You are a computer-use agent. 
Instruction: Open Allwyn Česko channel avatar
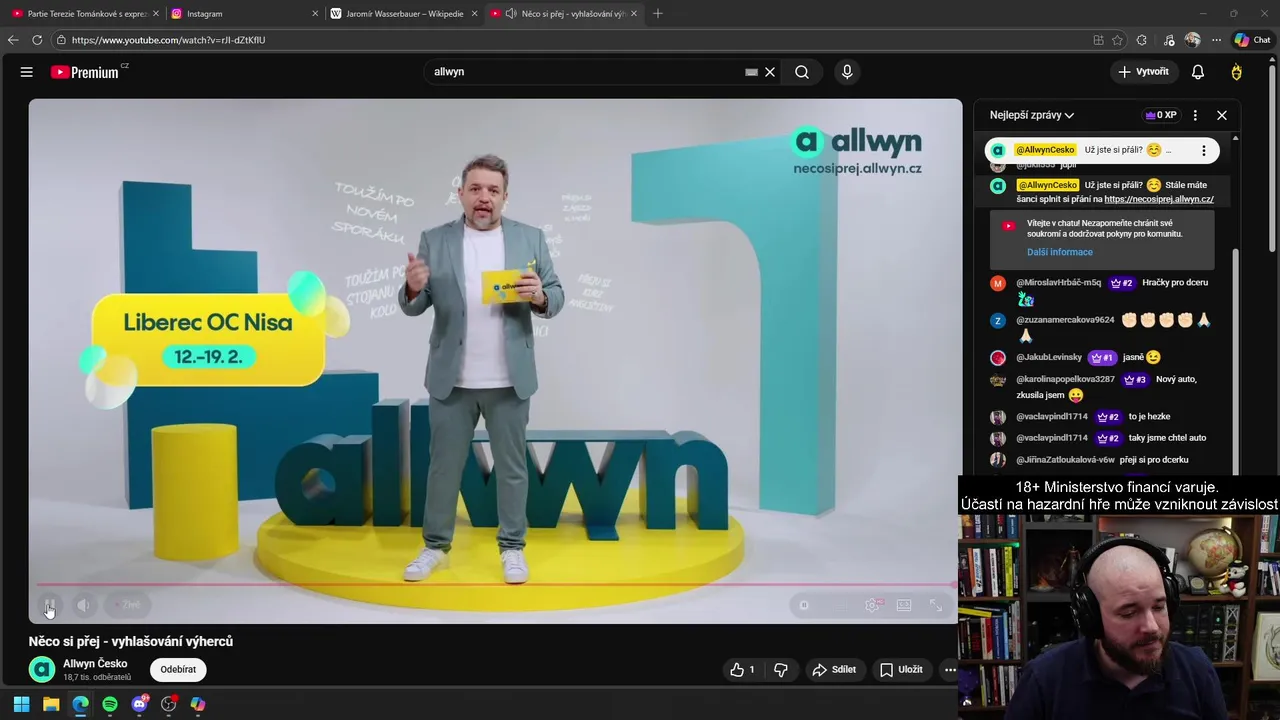pos(42,669)
